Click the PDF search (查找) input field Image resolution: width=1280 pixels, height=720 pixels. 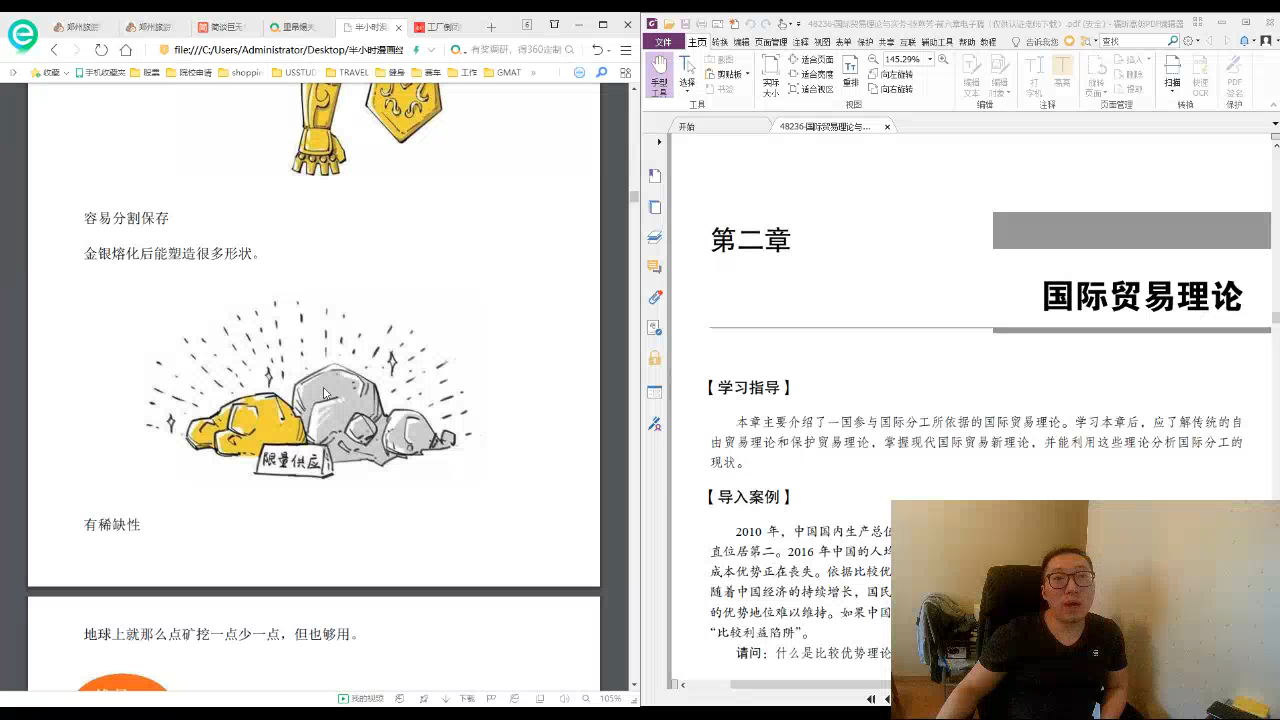(1132, 41)
